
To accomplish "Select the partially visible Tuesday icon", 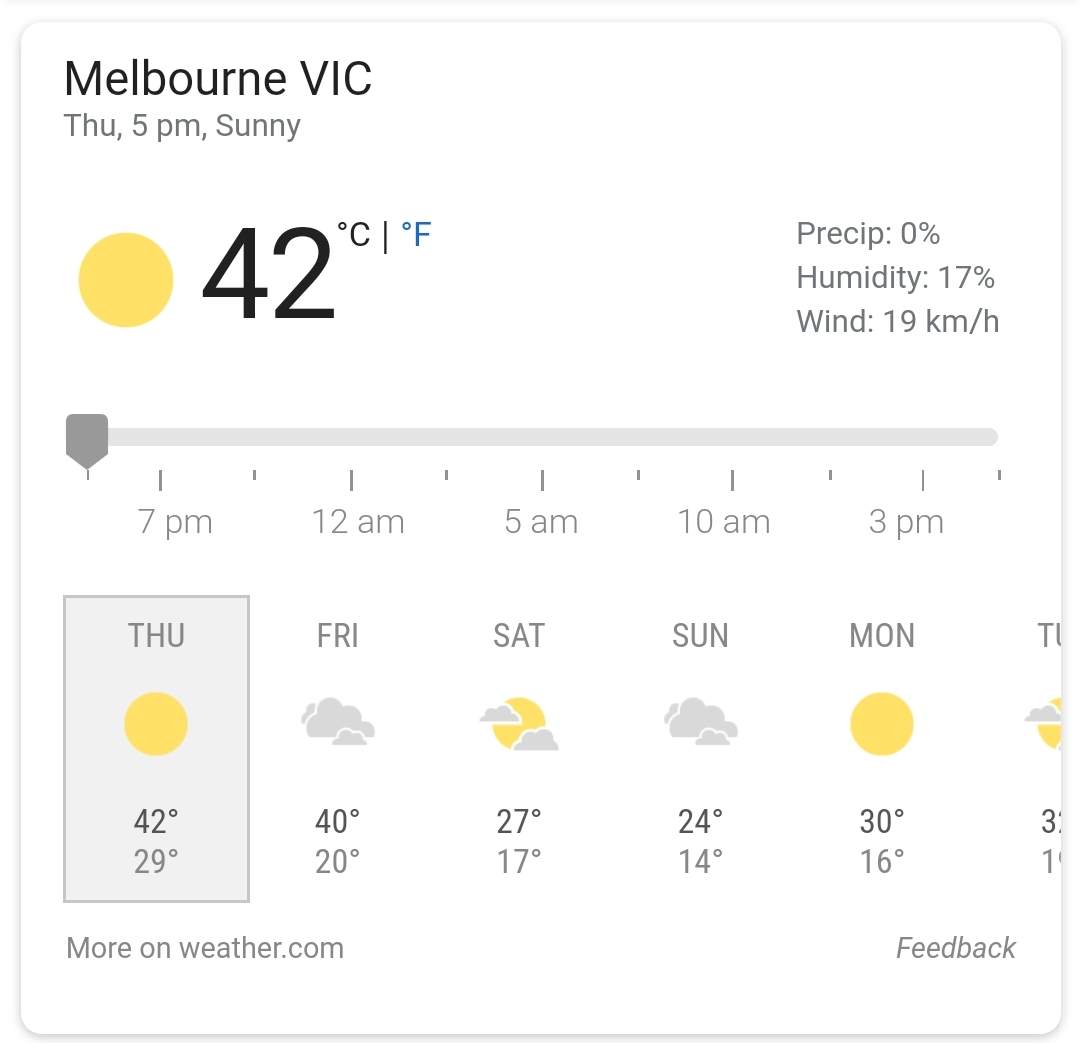I will click(x=1043, y=723).
